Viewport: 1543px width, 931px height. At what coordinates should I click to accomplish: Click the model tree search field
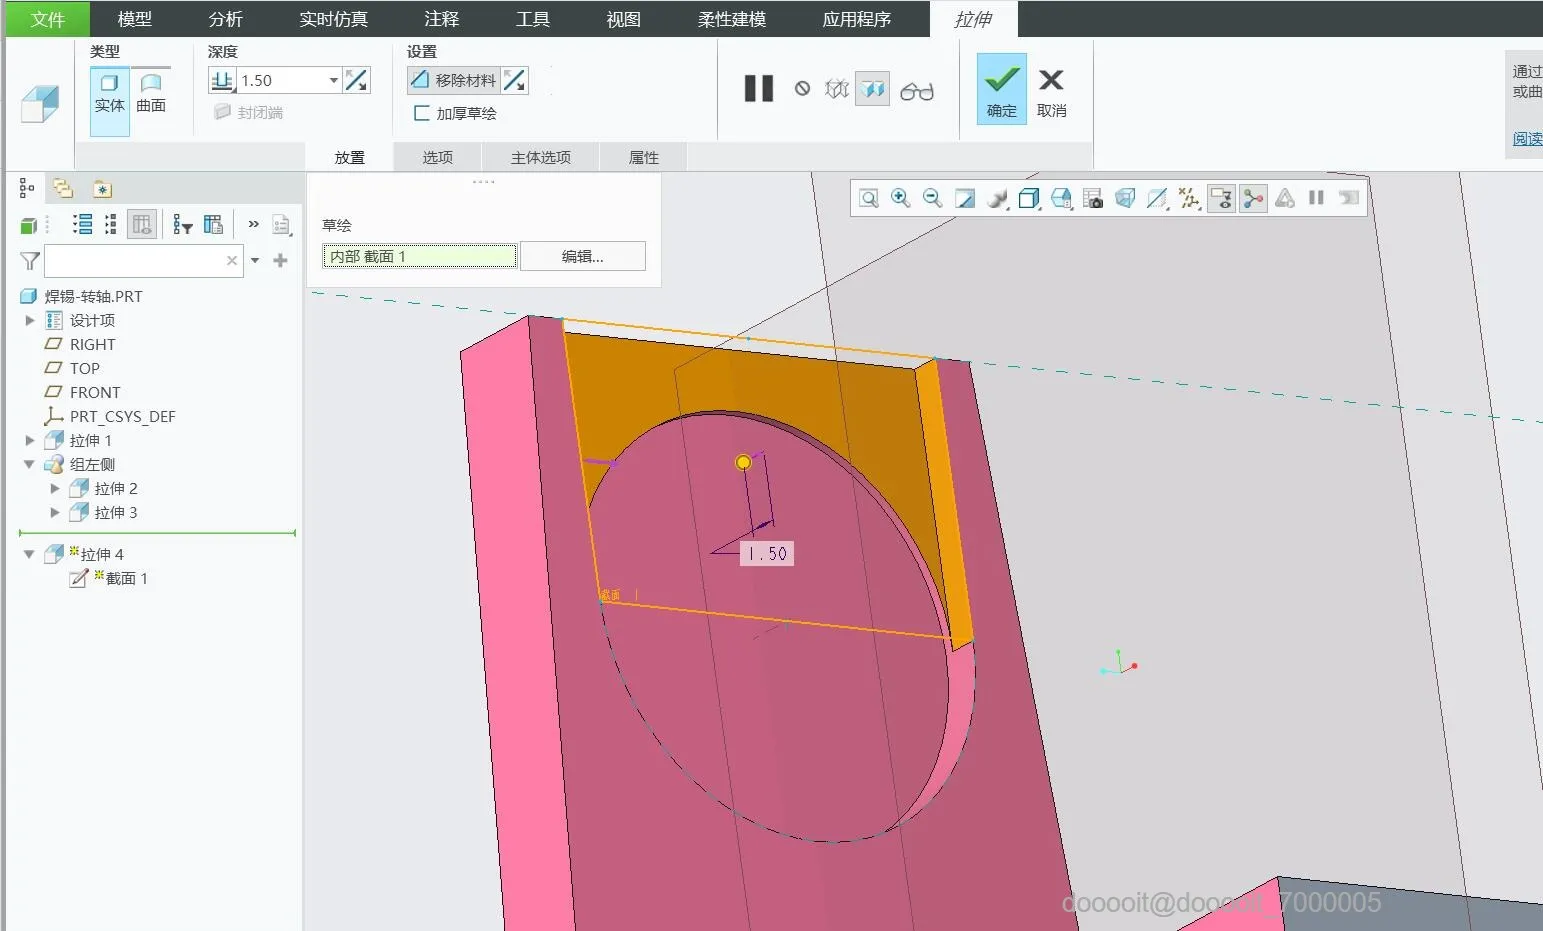pos(135,261)
